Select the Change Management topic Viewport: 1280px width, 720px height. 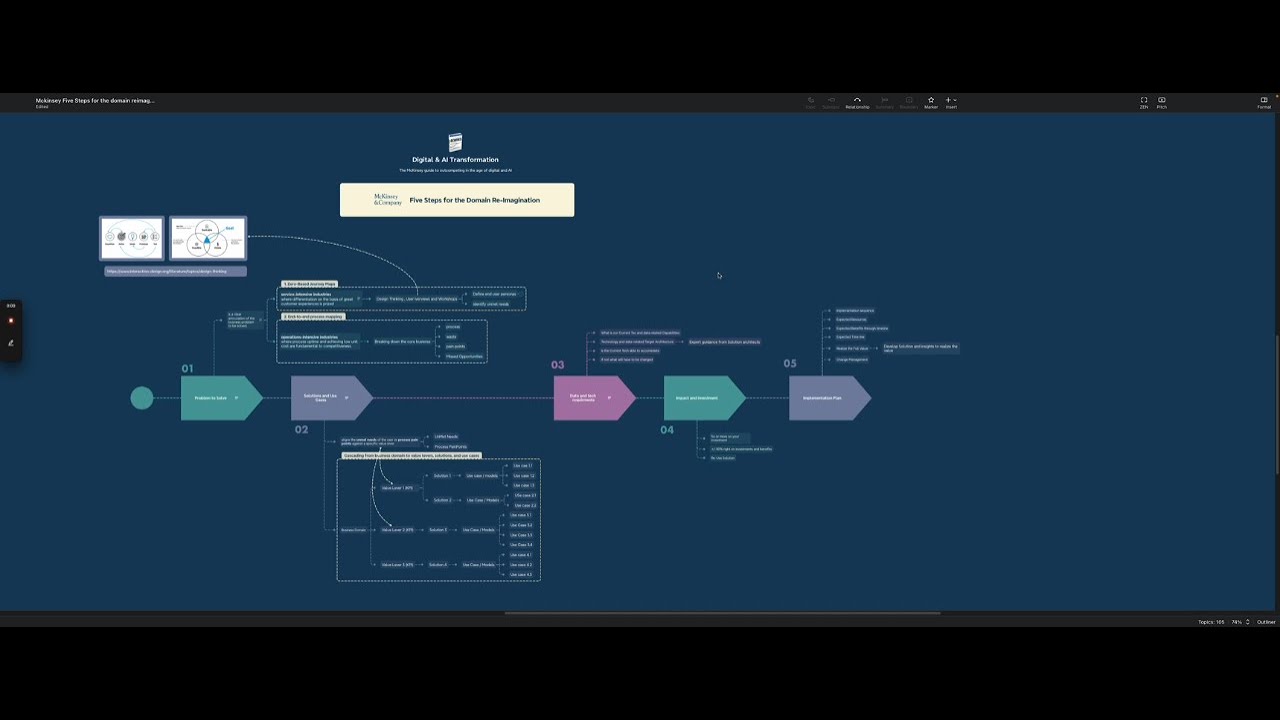852,359
